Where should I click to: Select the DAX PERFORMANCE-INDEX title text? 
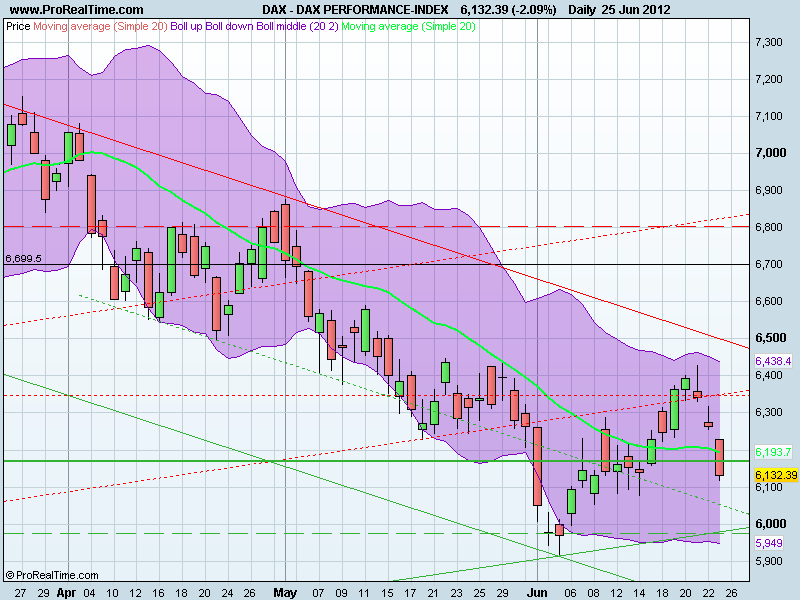pyautogui.click(x=355, y=9)
